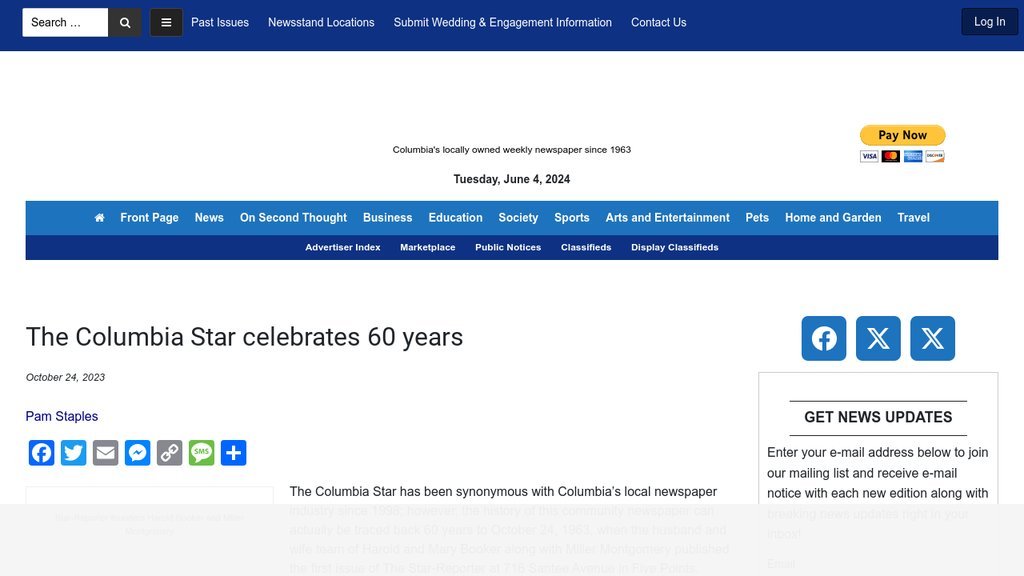Click the tagline about locally owned weekly newspaper
Viewport: 1024px width, 576px height.
click(x=512, y=150)
